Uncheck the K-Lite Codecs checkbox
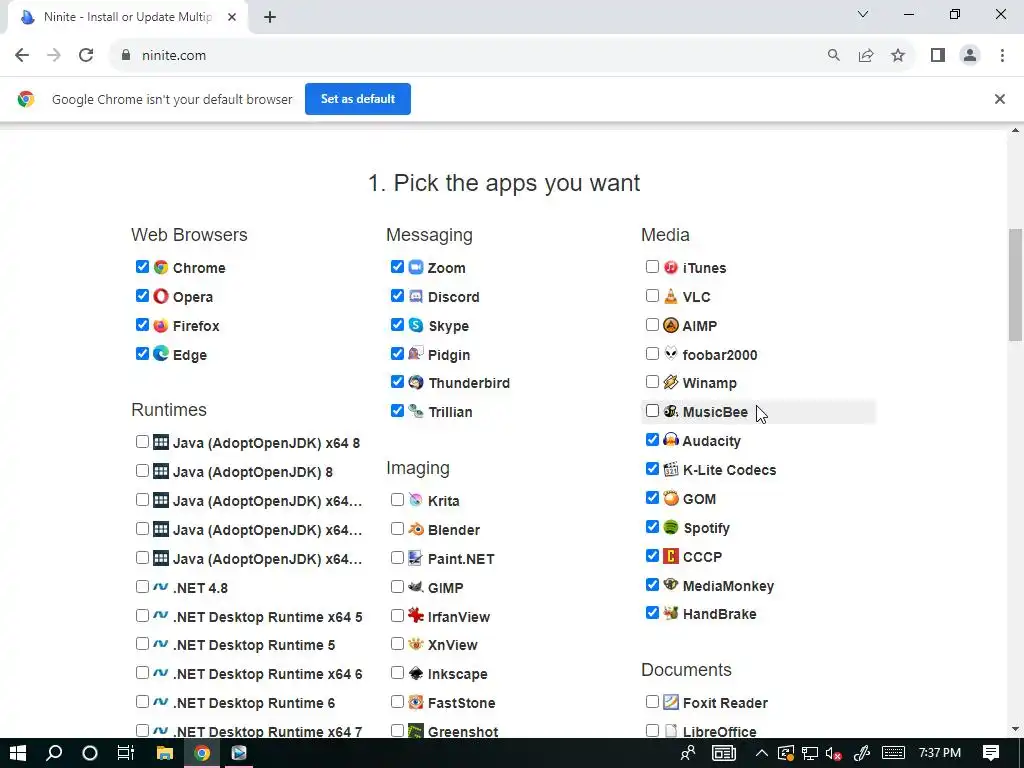Screen dimensions: 1024x768 (x=652, y=469)
